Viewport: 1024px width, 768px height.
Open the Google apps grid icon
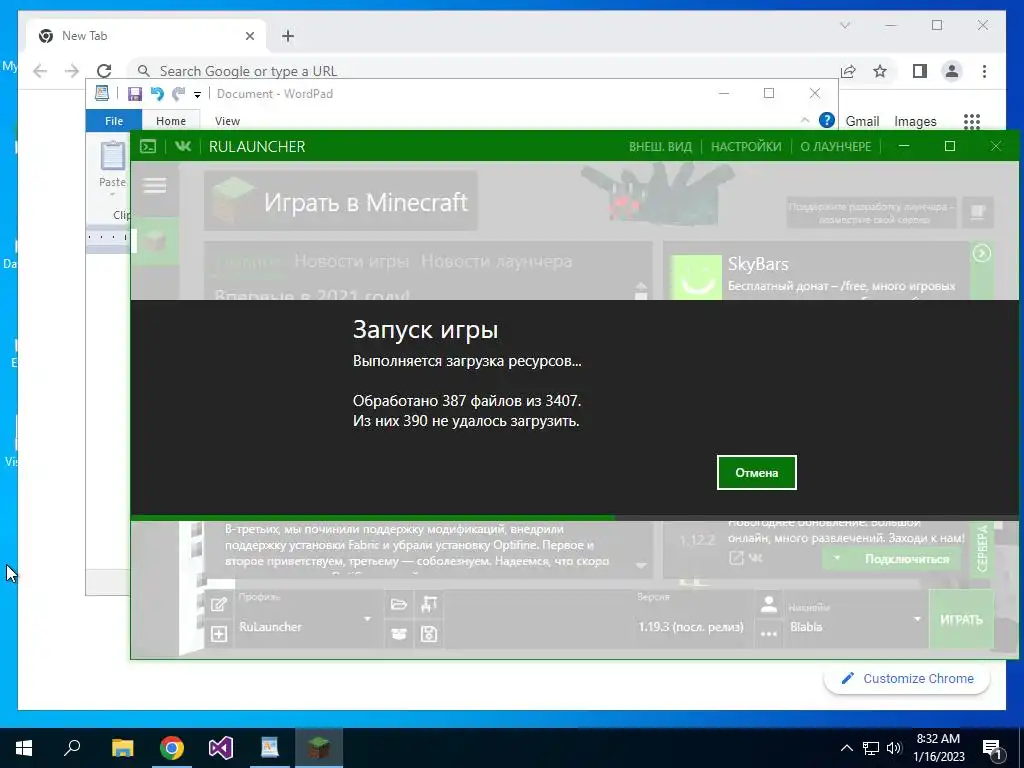972,121
